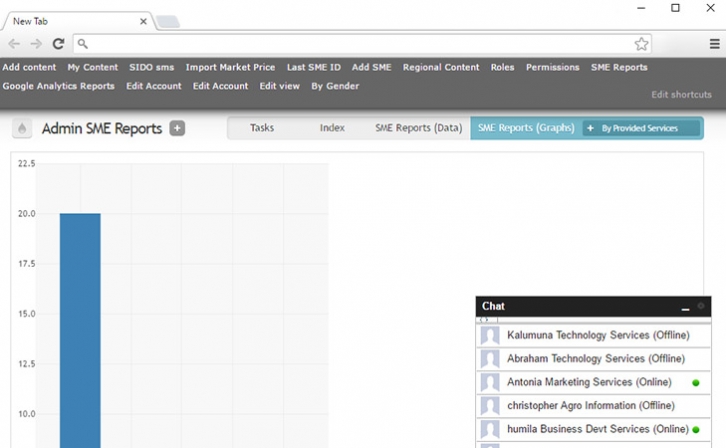Open the browser hamburger menu
This screenshot has height=448, width=726.
pyautogui.click(x=714, y=44)
